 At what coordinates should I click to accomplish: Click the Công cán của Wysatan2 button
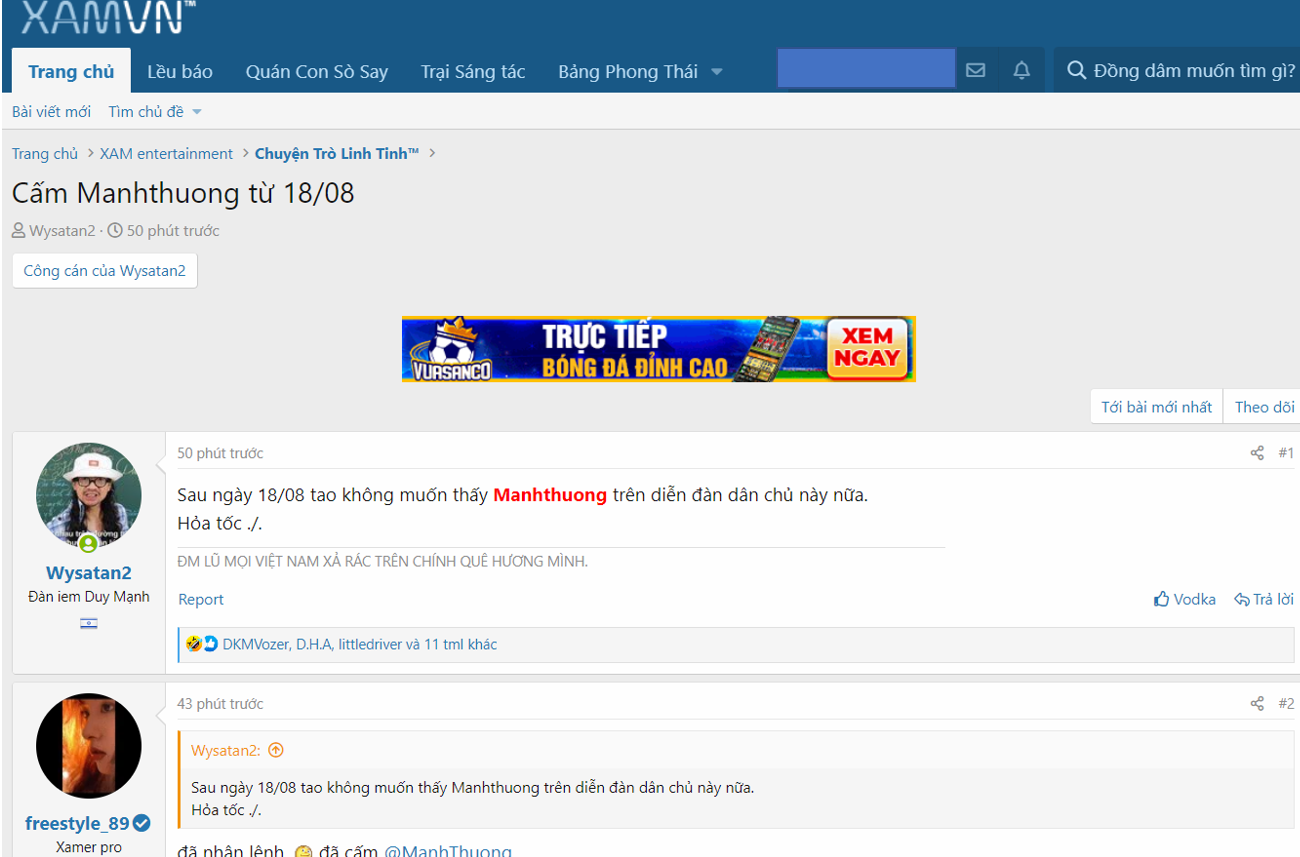[105, 271]
